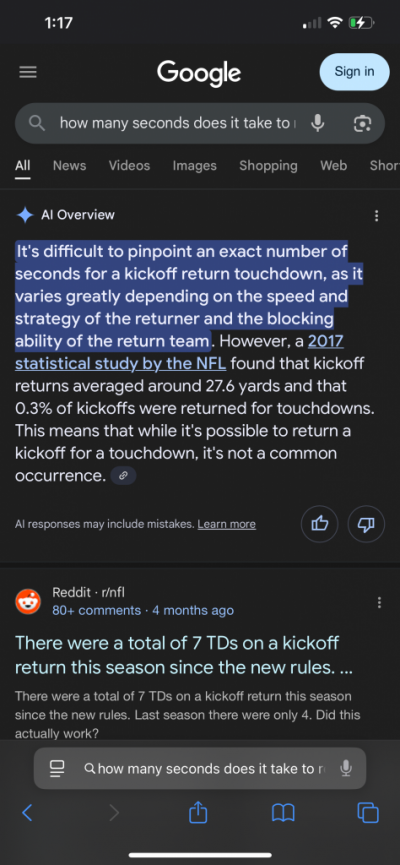This screenshot has height=865, width=400.
Task: Switch to the Images tab
Action: click(x=194, y=165)
